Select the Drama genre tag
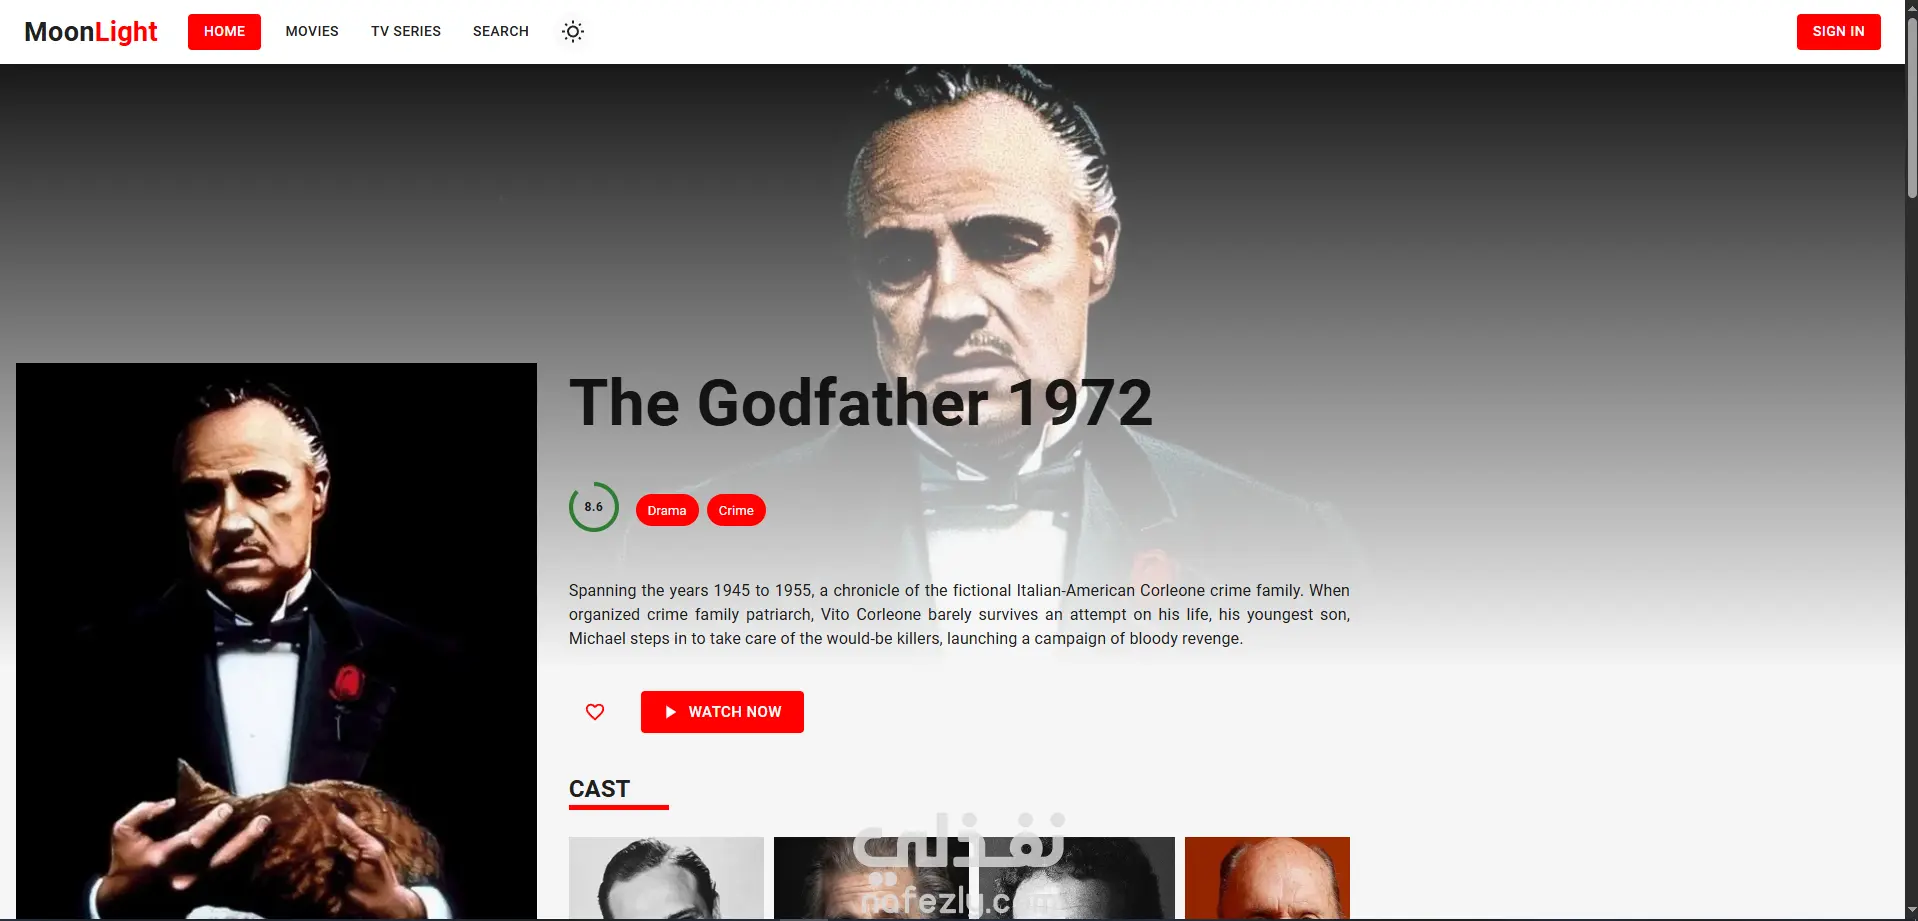 click(667, 510)
